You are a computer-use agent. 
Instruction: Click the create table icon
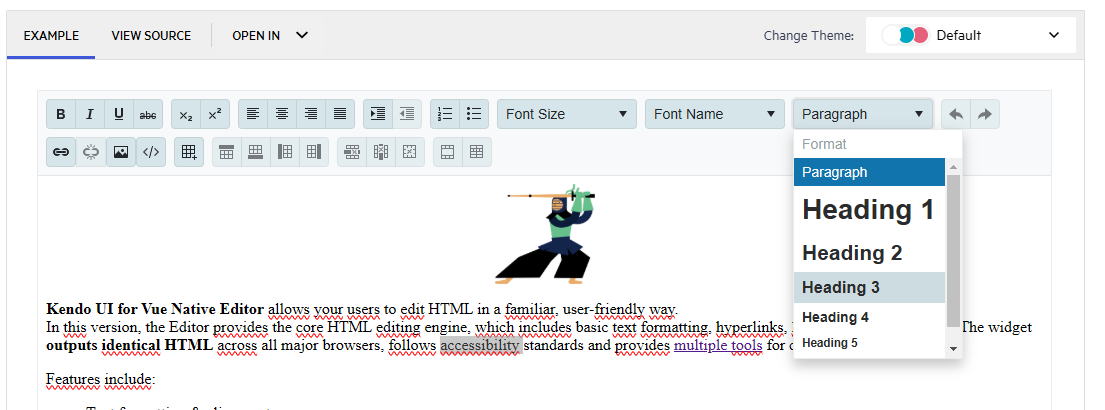[x=188, y=152]
